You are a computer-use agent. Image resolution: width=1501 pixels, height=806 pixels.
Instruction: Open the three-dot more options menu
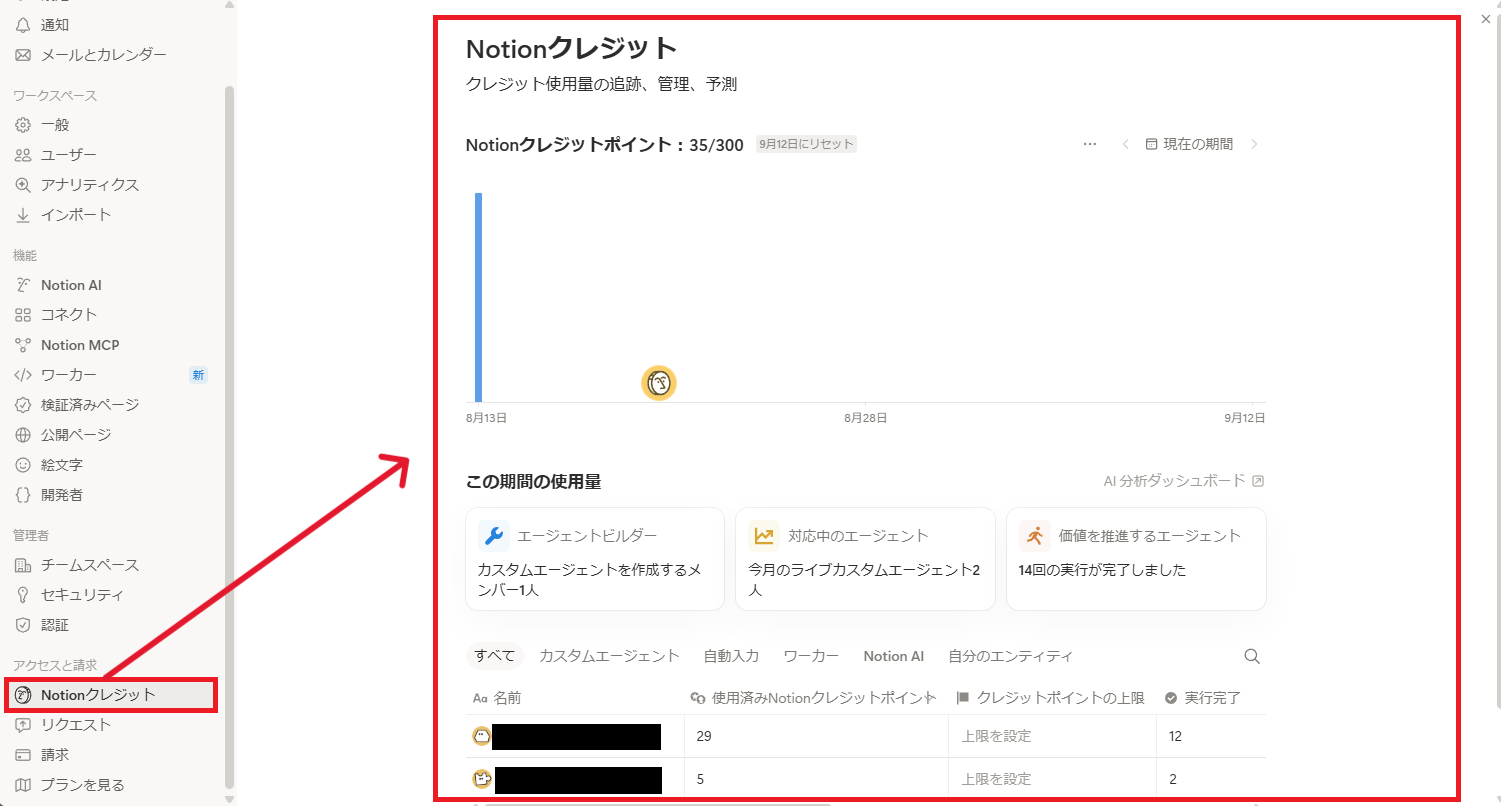1090,144
